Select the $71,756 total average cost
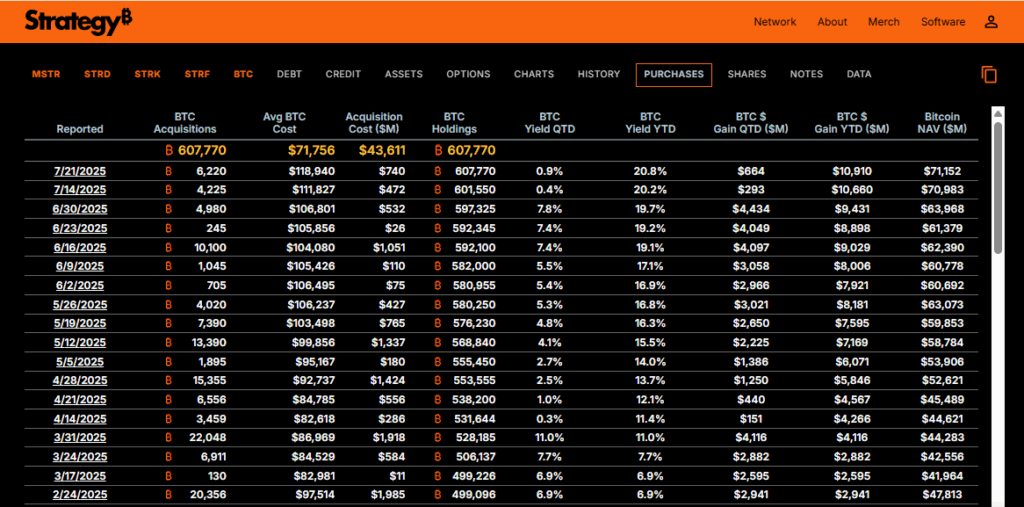1024x507 pixels. (x=311, y=151)
